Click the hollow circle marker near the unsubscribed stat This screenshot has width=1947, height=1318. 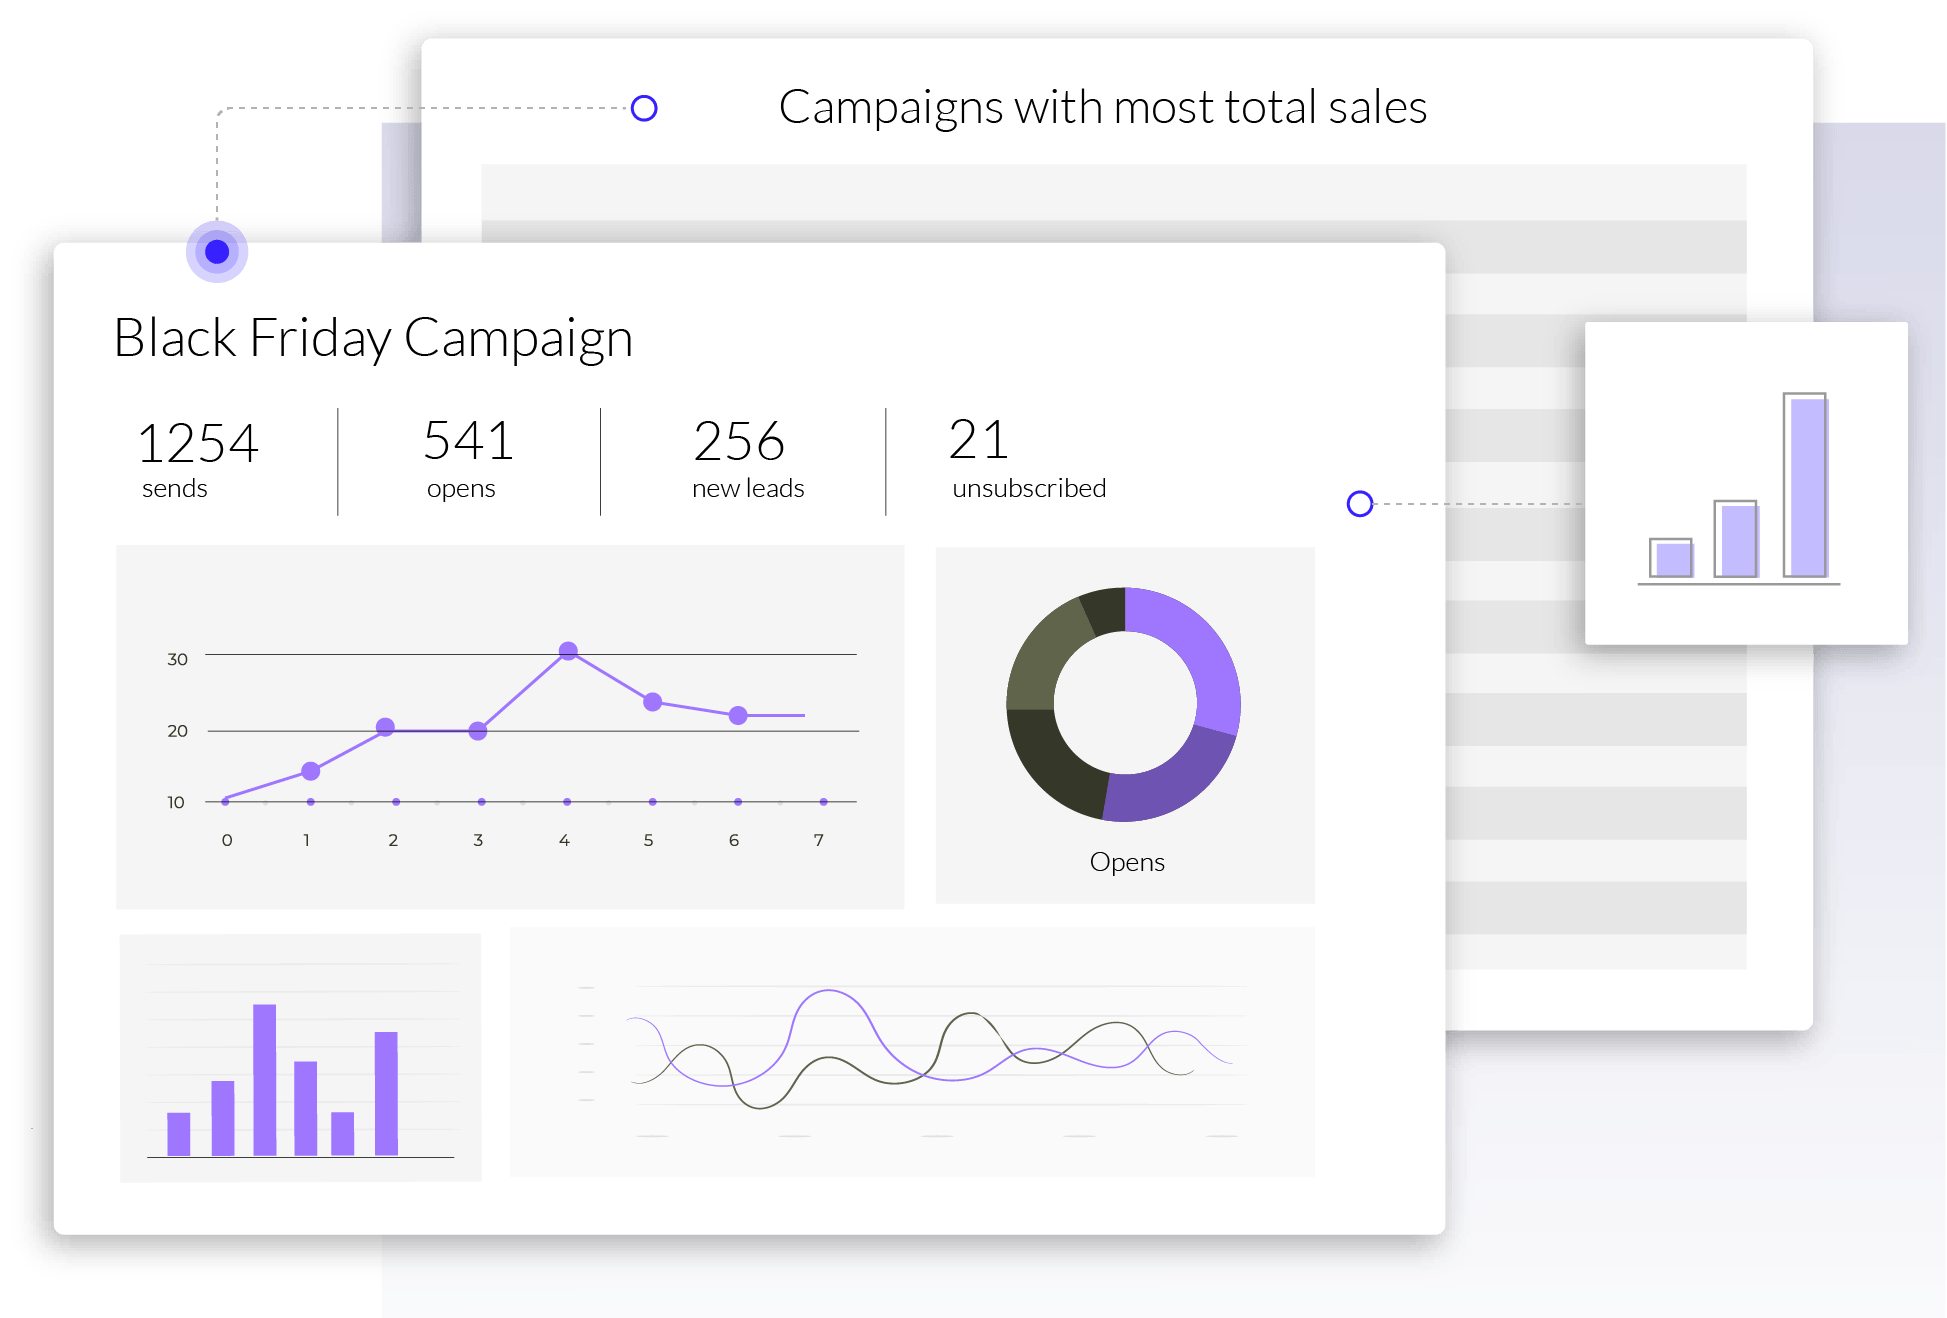(1359, 503)
